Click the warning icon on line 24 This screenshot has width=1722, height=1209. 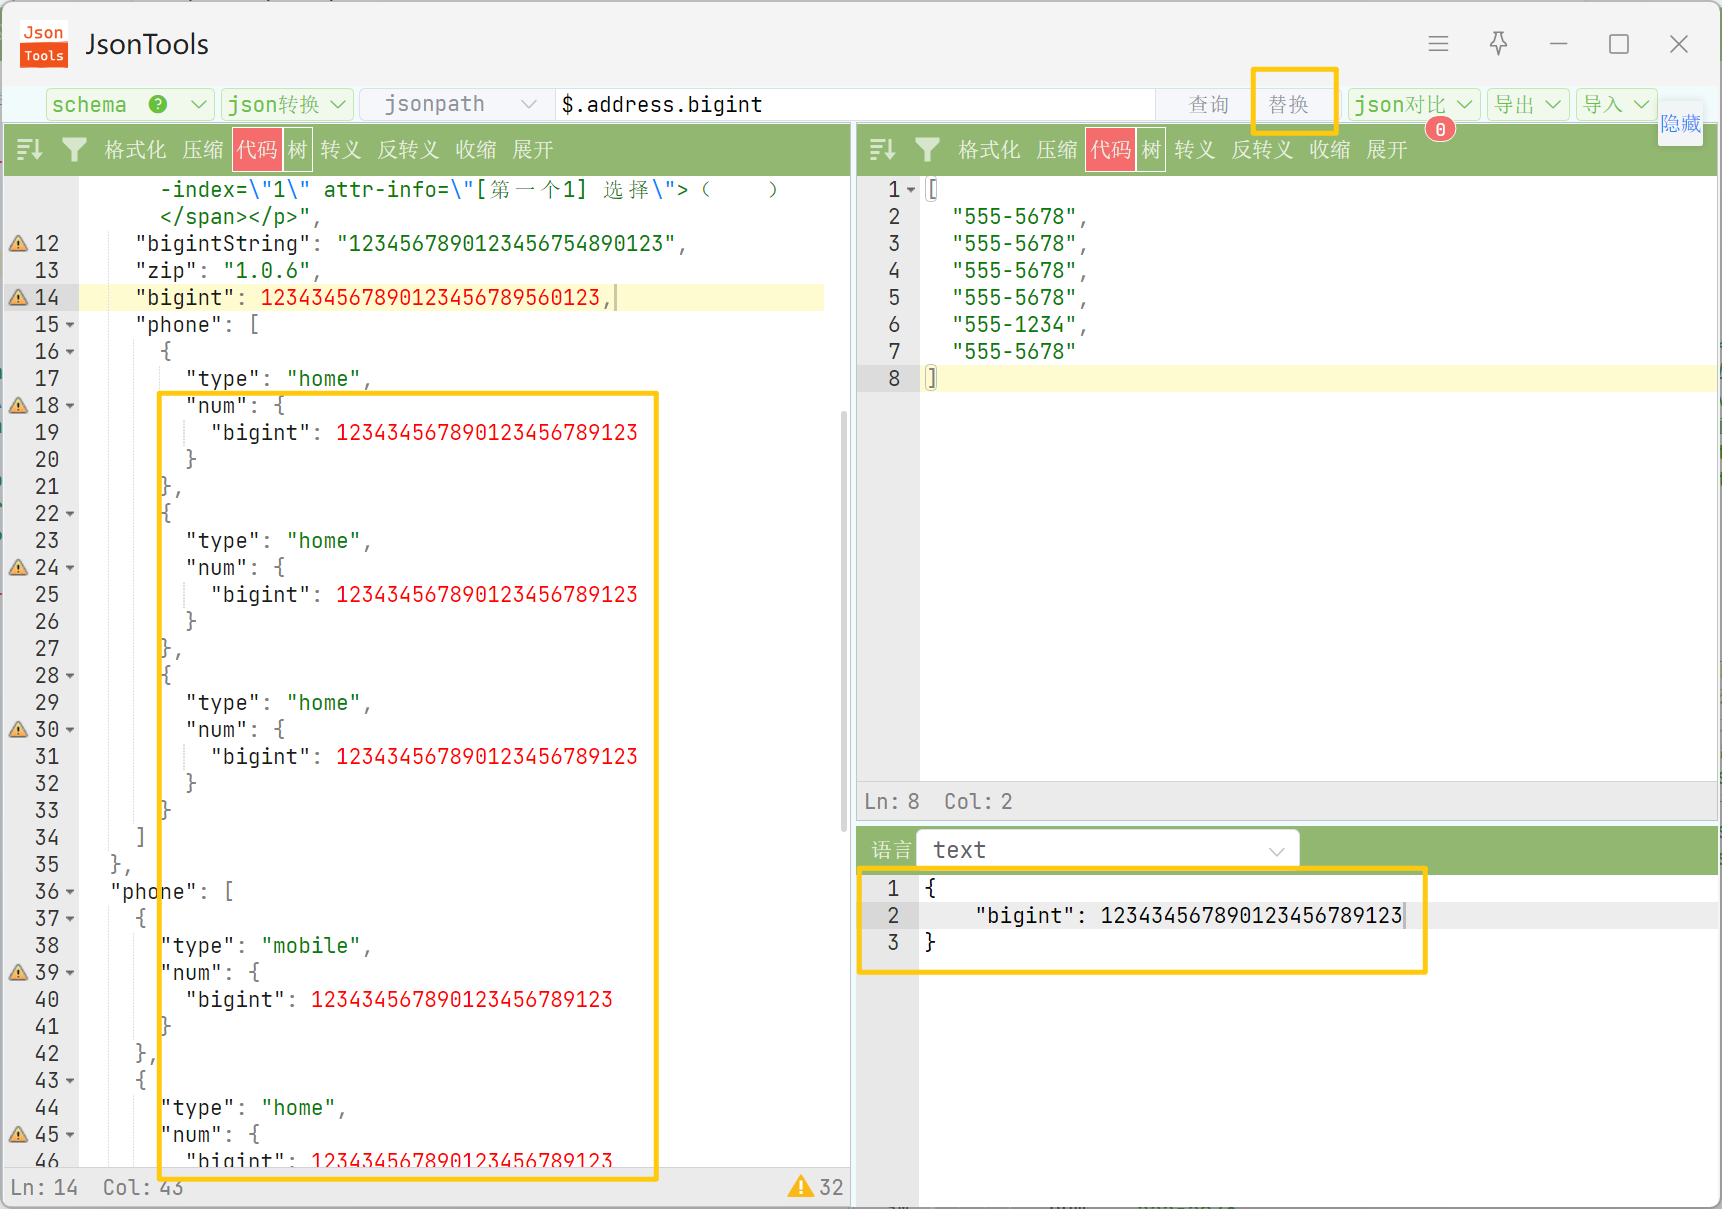18,567
